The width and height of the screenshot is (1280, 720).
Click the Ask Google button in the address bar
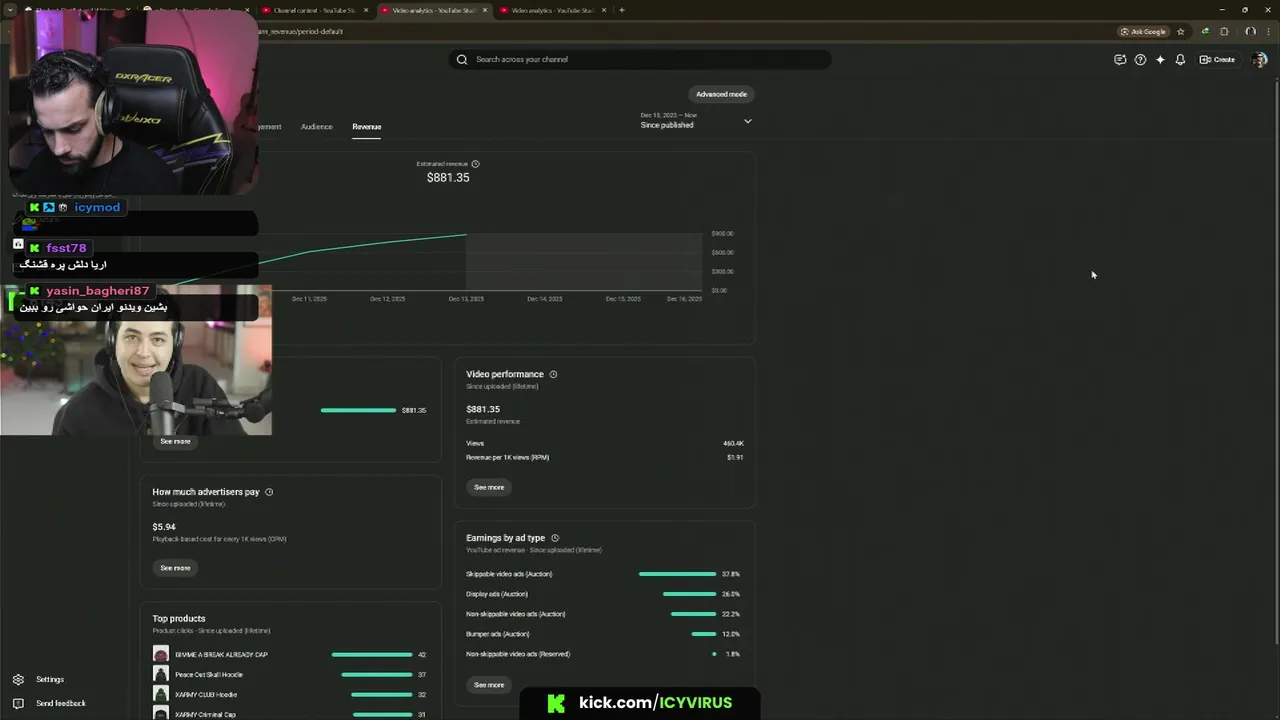(1143, 31)
